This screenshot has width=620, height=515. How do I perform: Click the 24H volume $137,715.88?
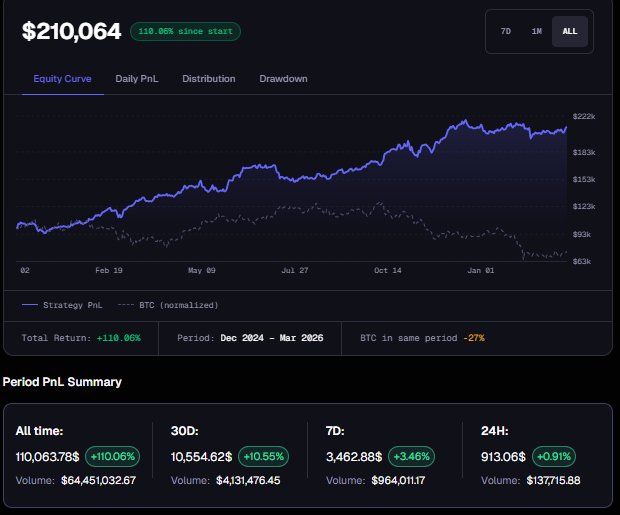(554, 480)
